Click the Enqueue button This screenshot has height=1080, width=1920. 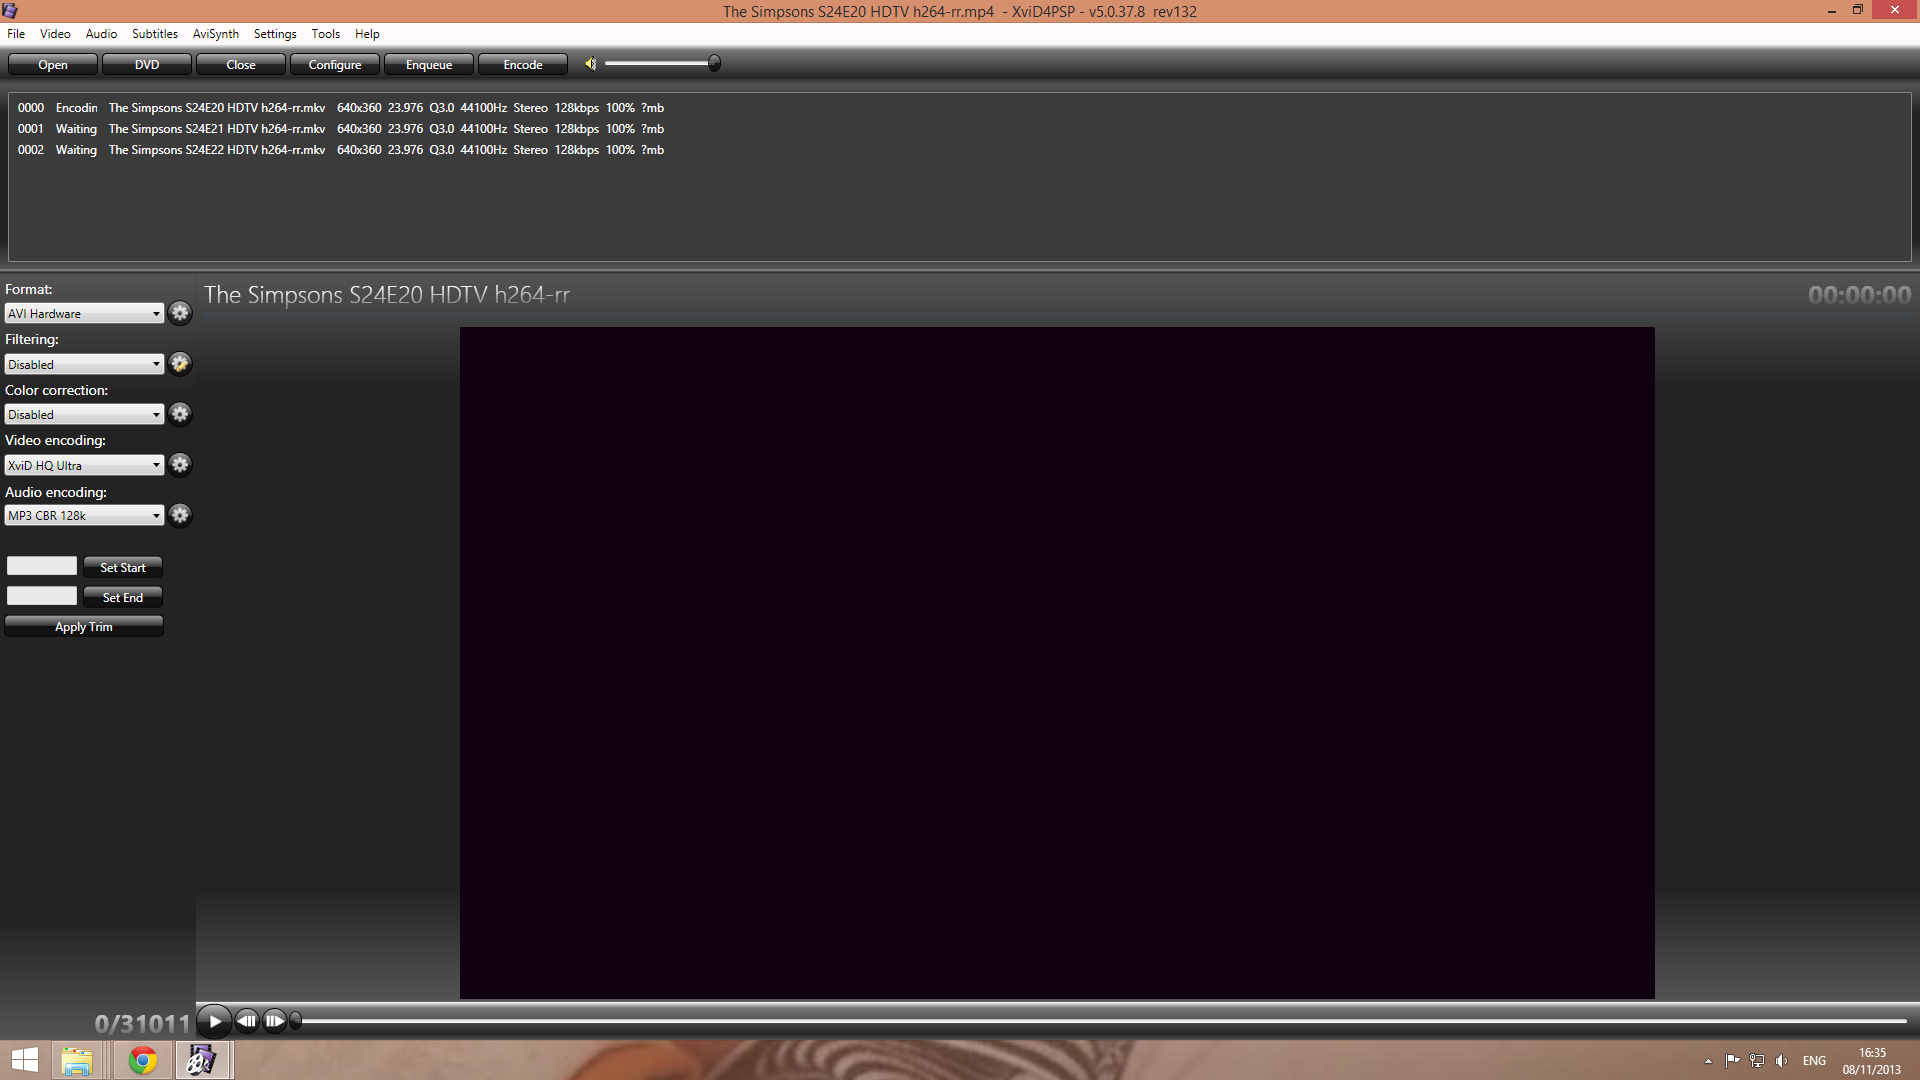pos(429,65)
